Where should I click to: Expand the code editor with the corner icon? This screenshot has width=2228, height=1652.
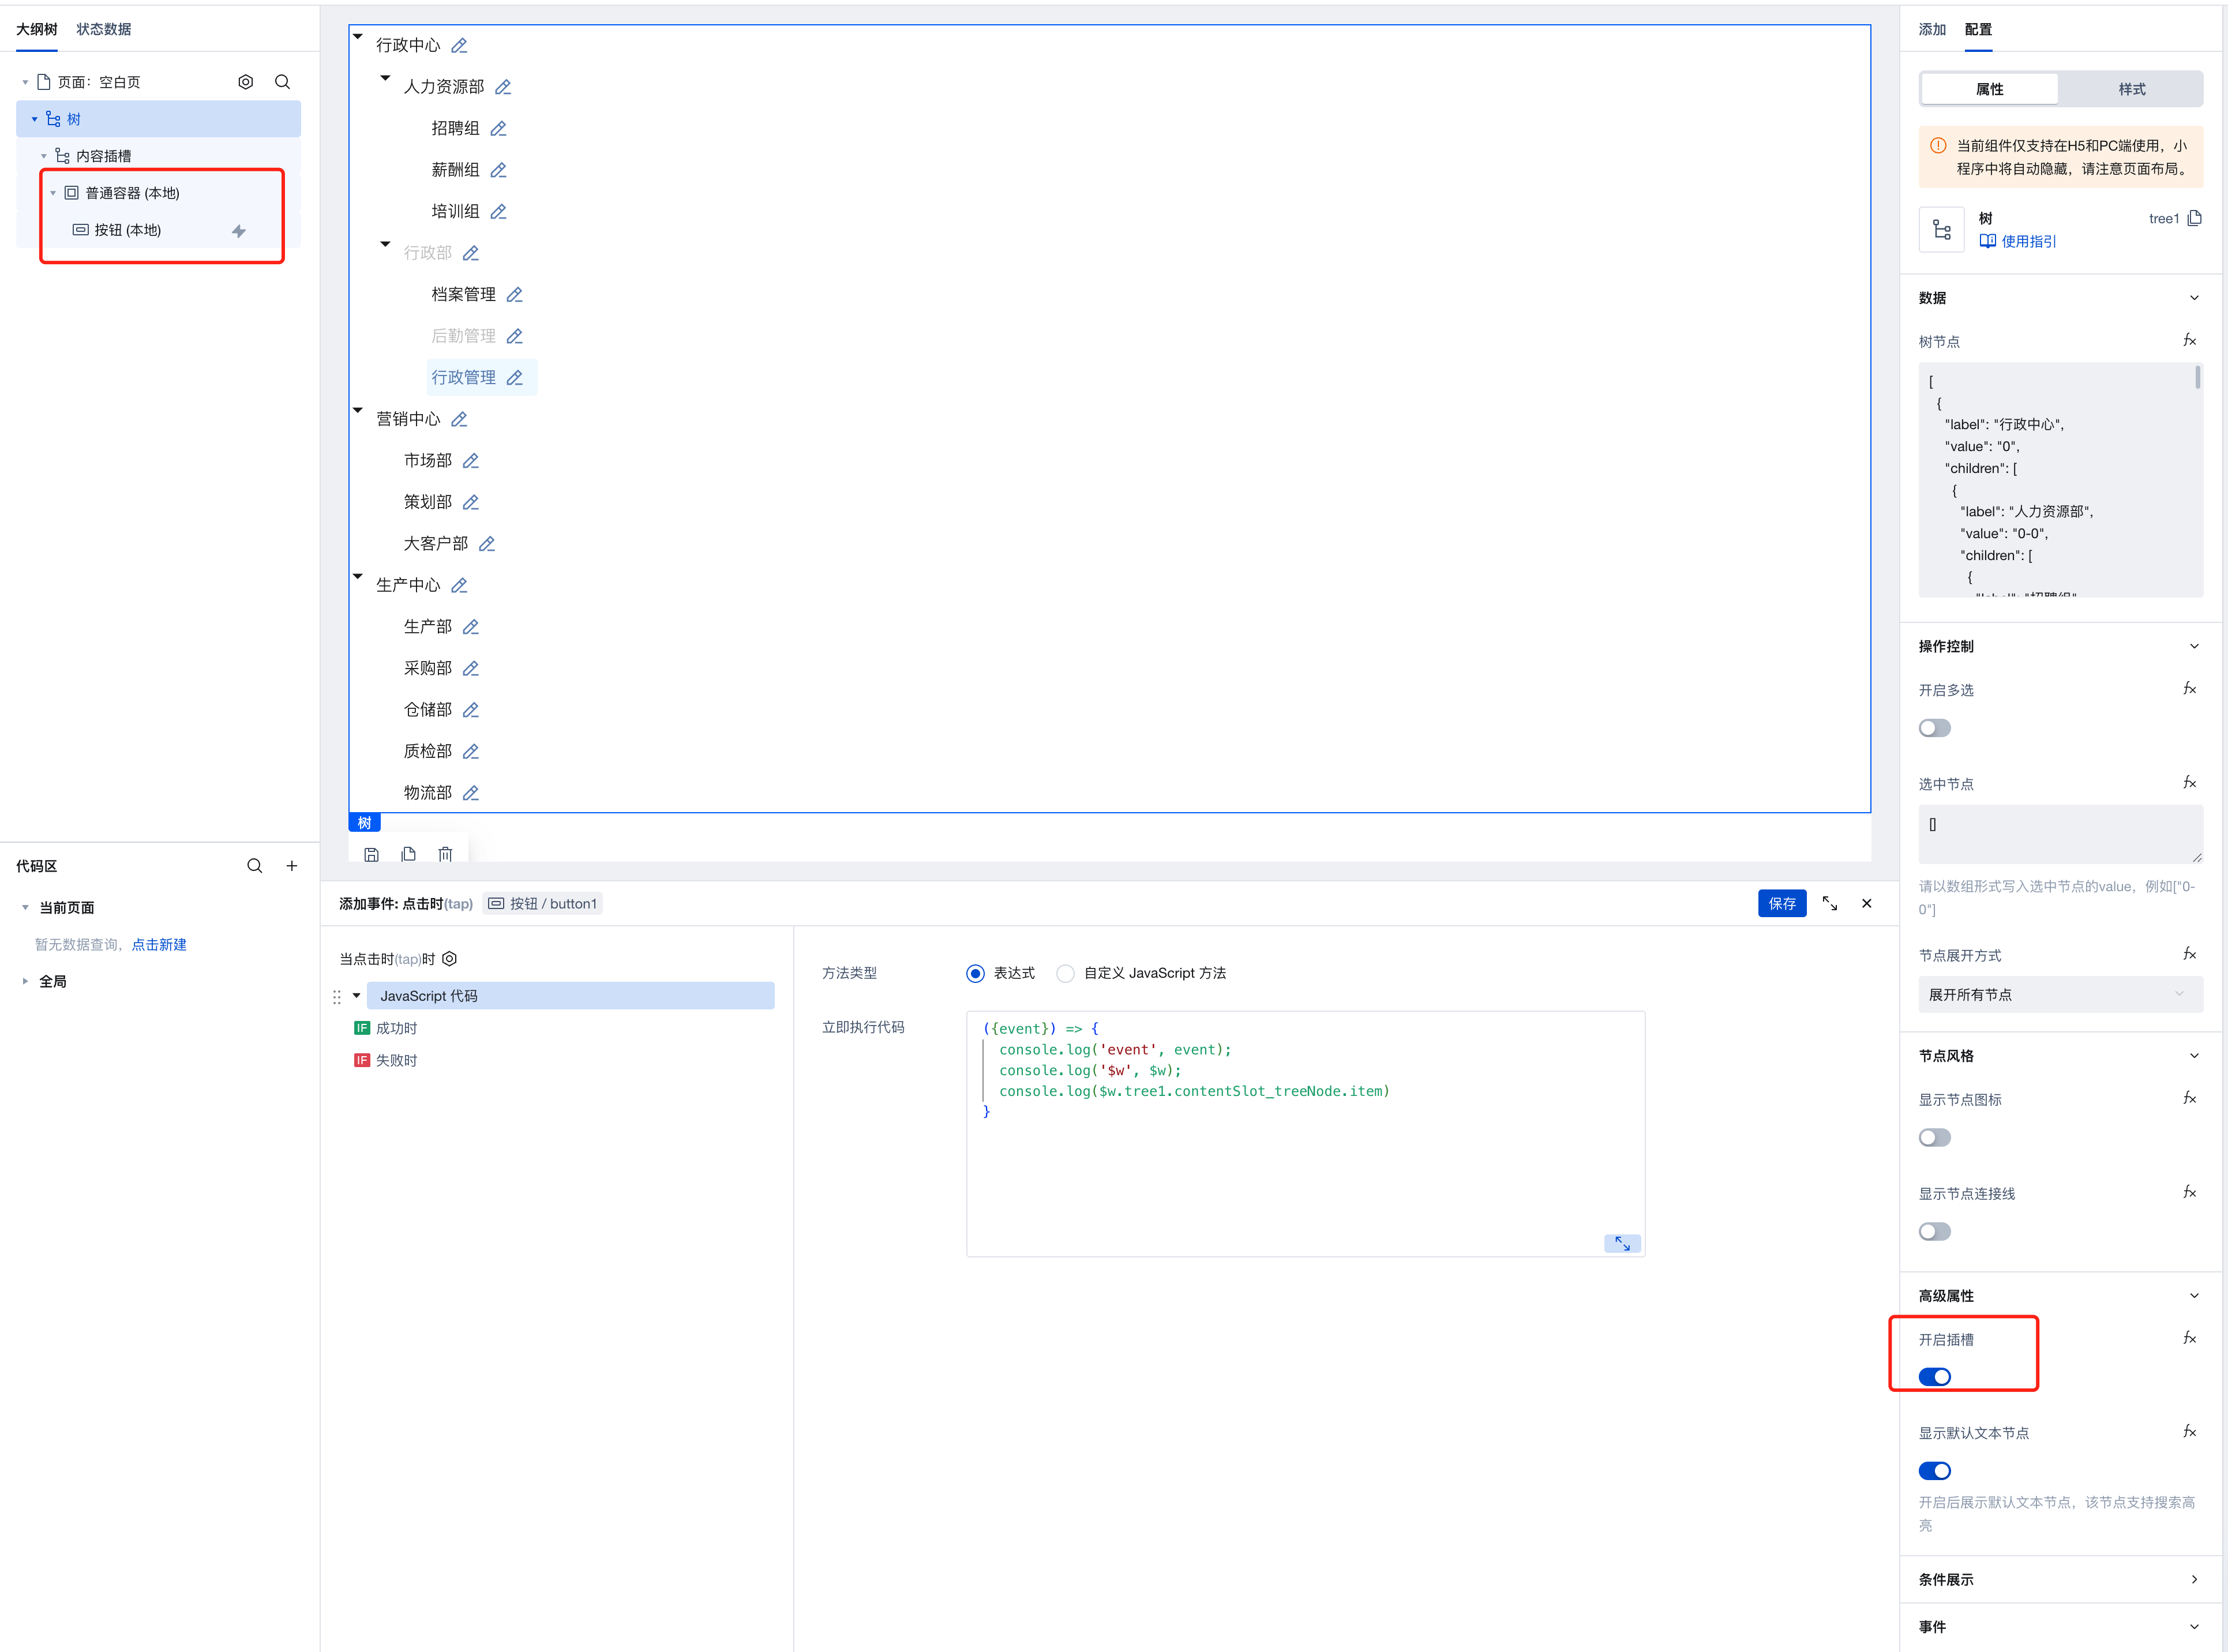(1622, 1243)
